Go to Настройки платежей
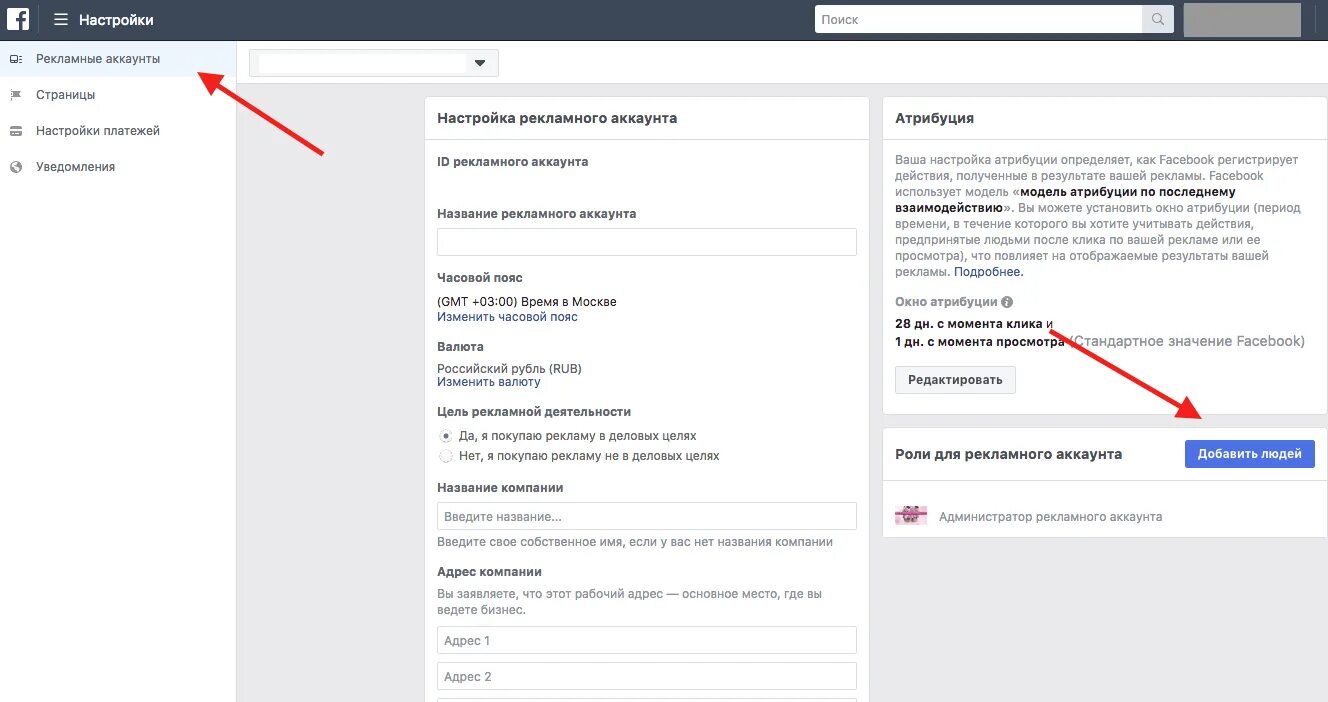 point(118,131)
